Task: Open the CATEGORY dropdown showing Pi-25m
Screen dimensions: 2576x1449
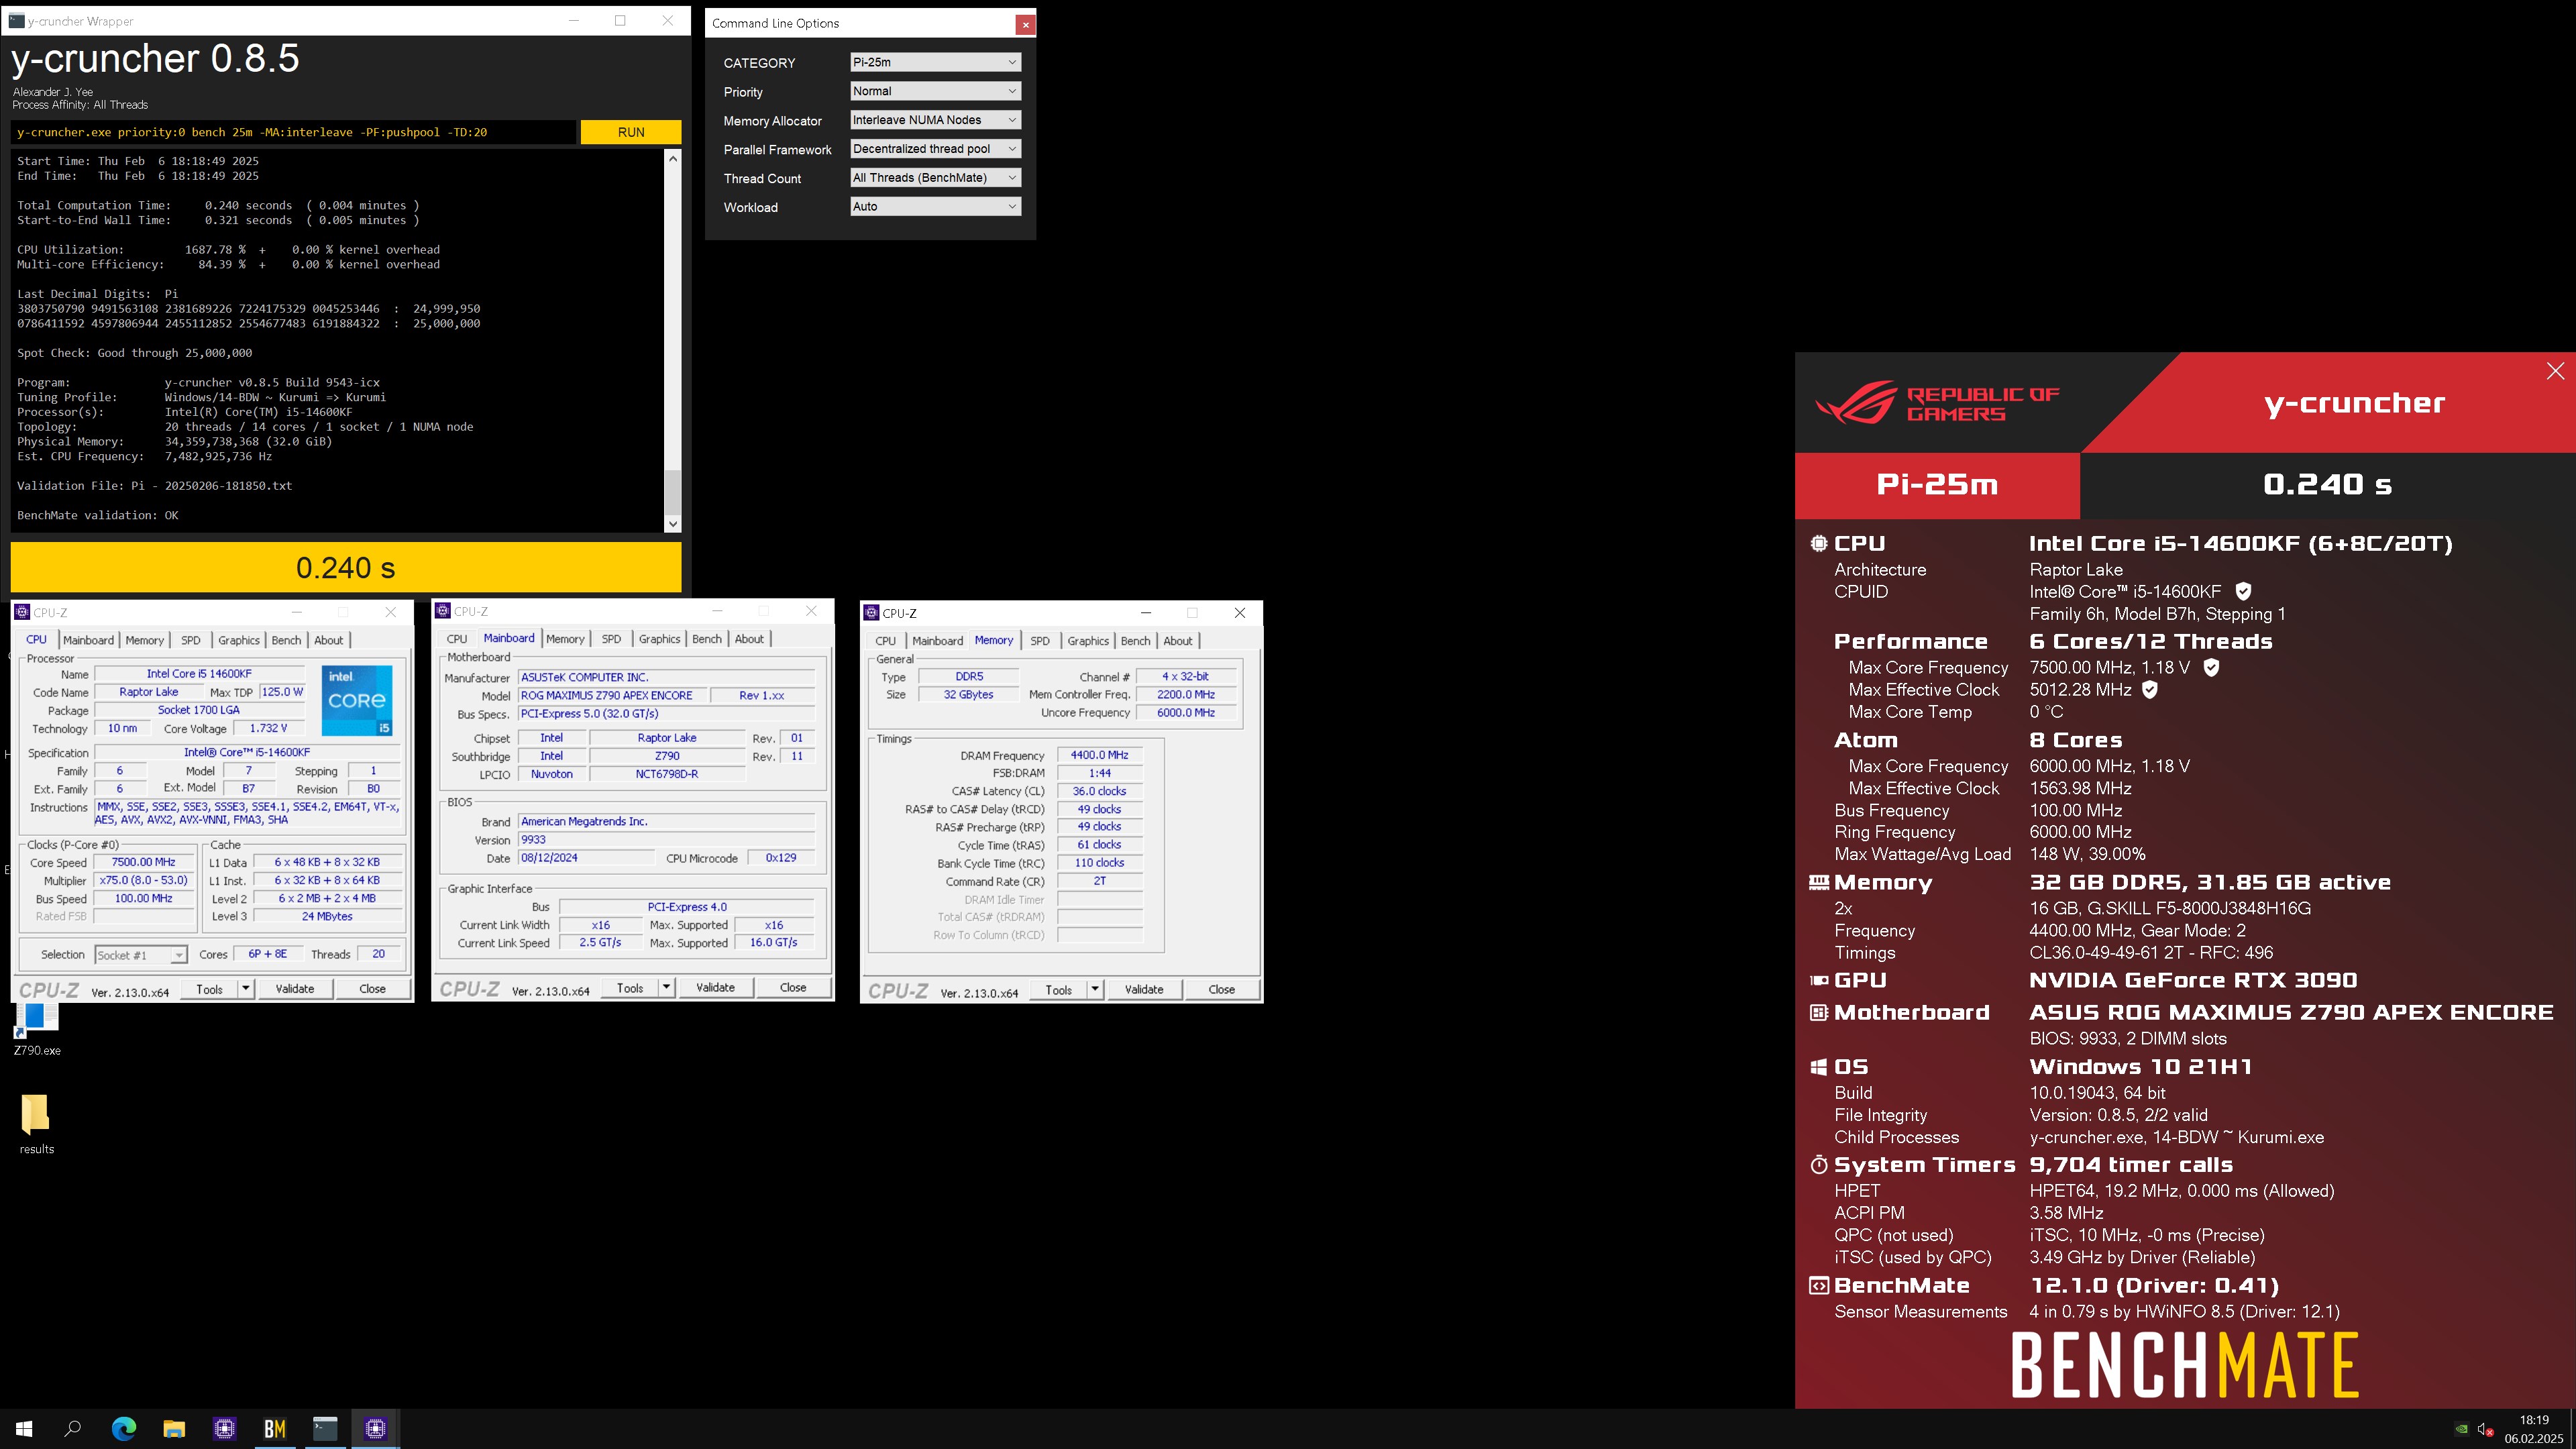Action: pos(935,62)
